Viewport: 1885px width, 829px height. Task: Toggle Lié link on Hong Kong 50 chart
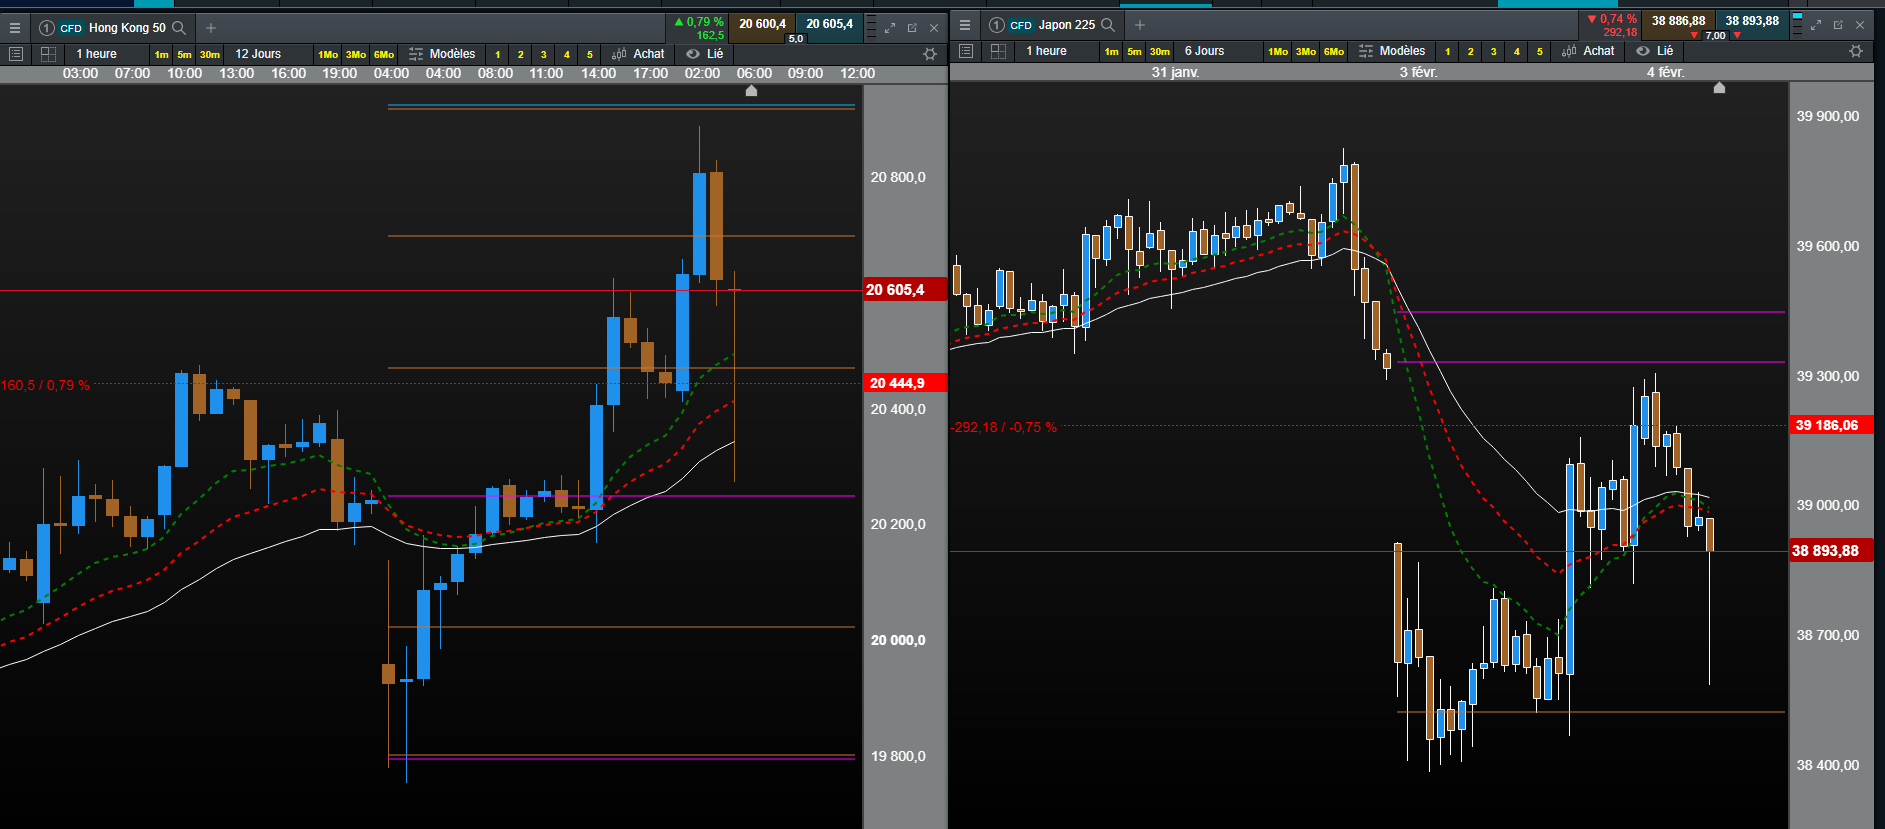704,54
